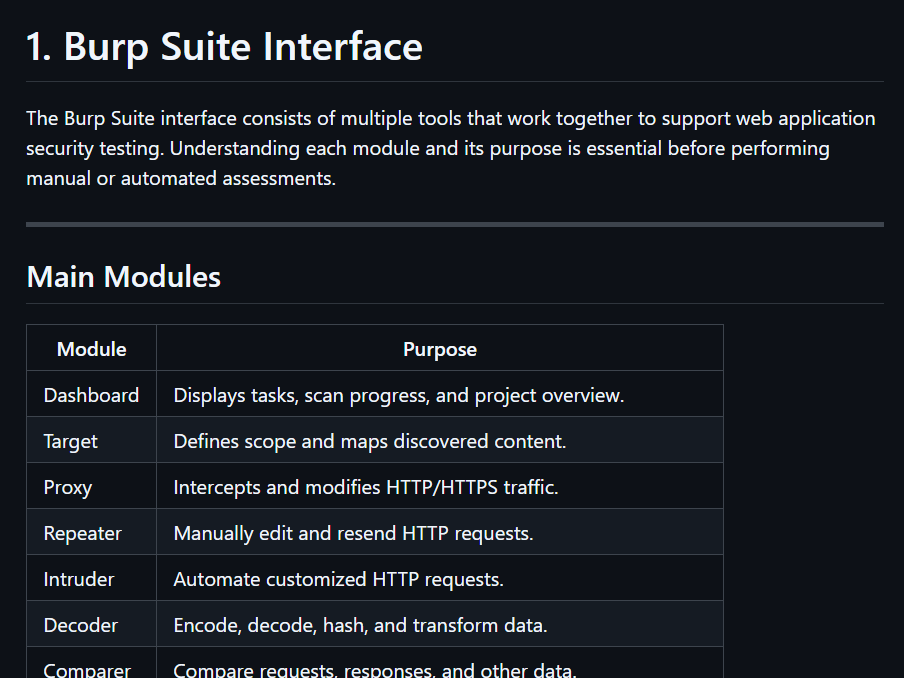This screenshot has height=678, width=904.
Task: Click the 'Main Modules' heading
Action: (x=123, y=276)
